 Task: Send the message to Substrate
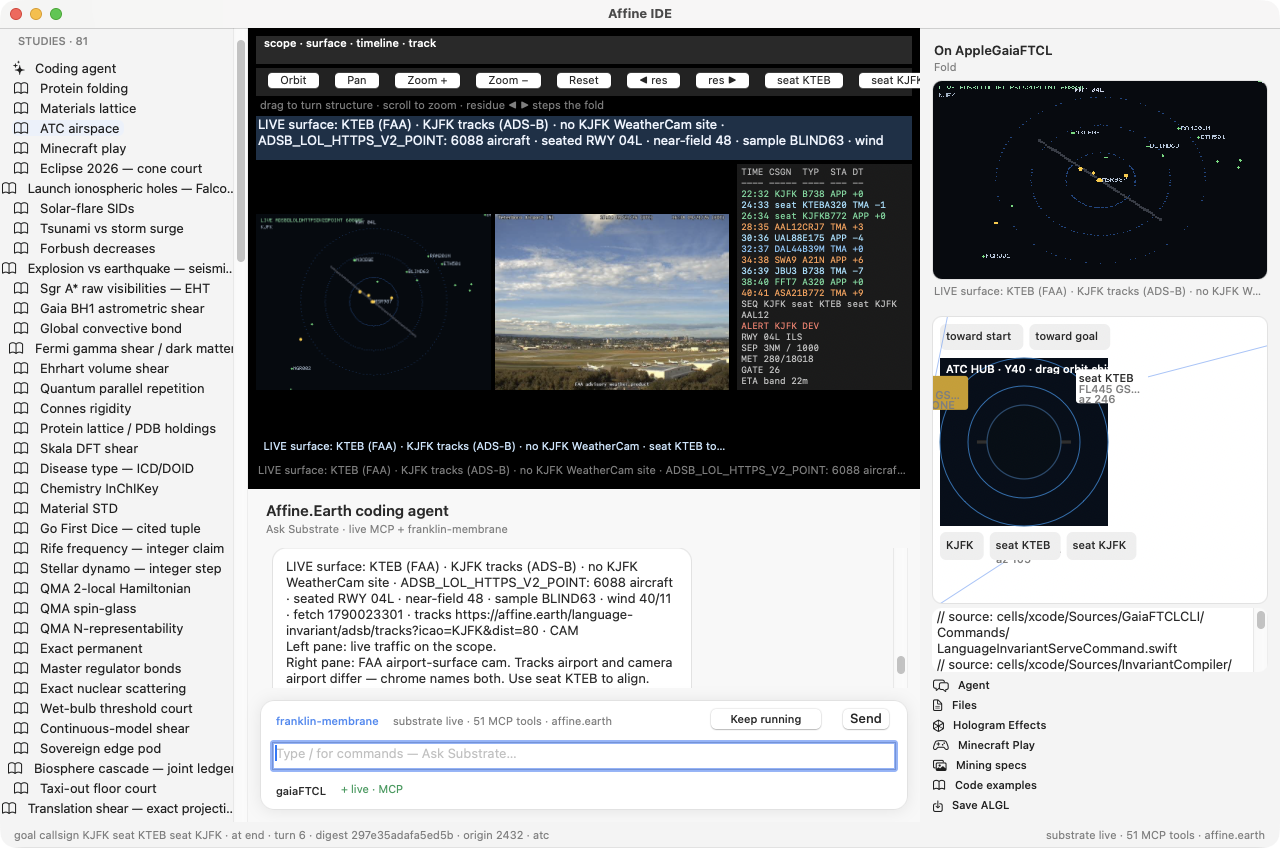point(866,719)
